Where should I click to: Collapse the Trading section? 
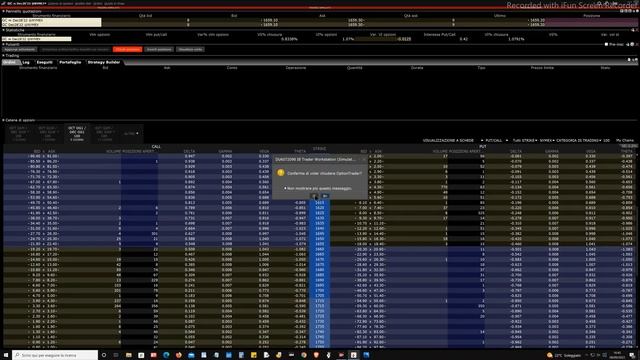3,55
